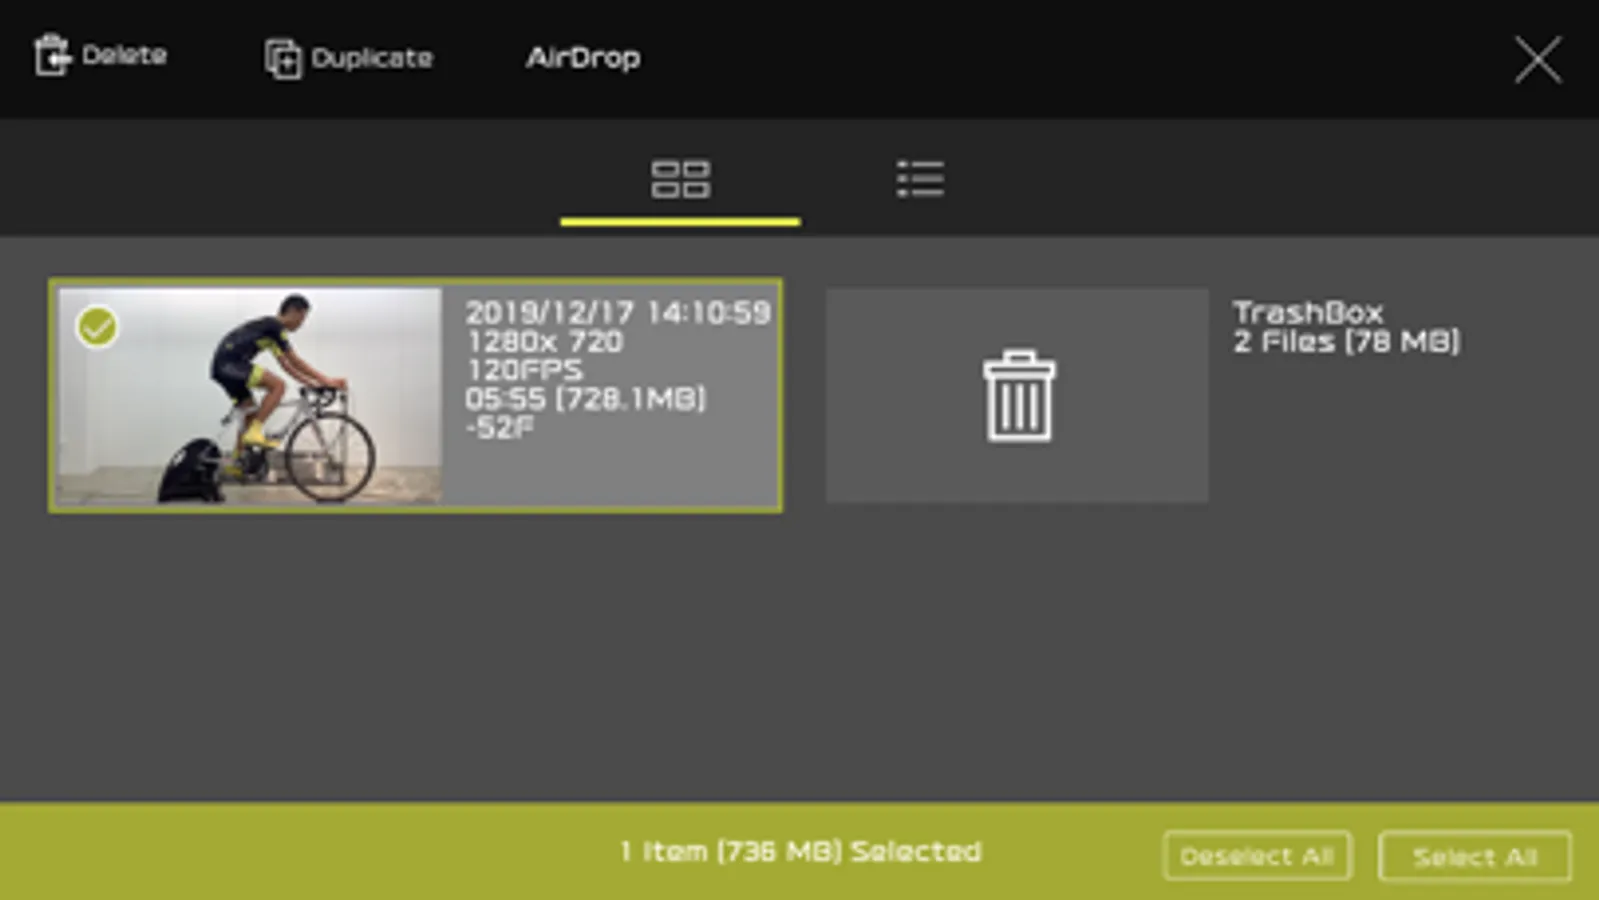Share the selected video via AirDrop
The width and height of the screenshot is (1599, 900).
click(x=583, y=58)
